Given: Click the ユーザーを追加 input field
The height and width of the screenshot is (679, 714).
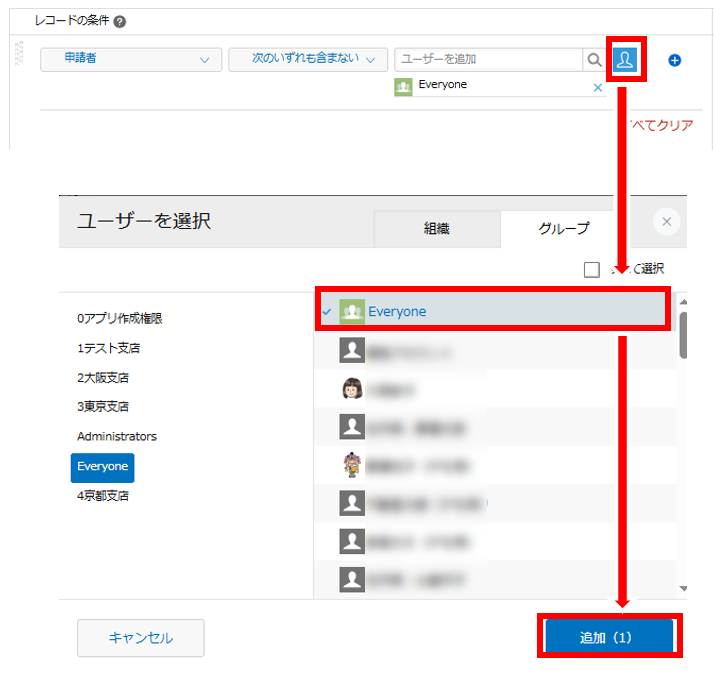Looking at the screenshot, I should point(488,60).
